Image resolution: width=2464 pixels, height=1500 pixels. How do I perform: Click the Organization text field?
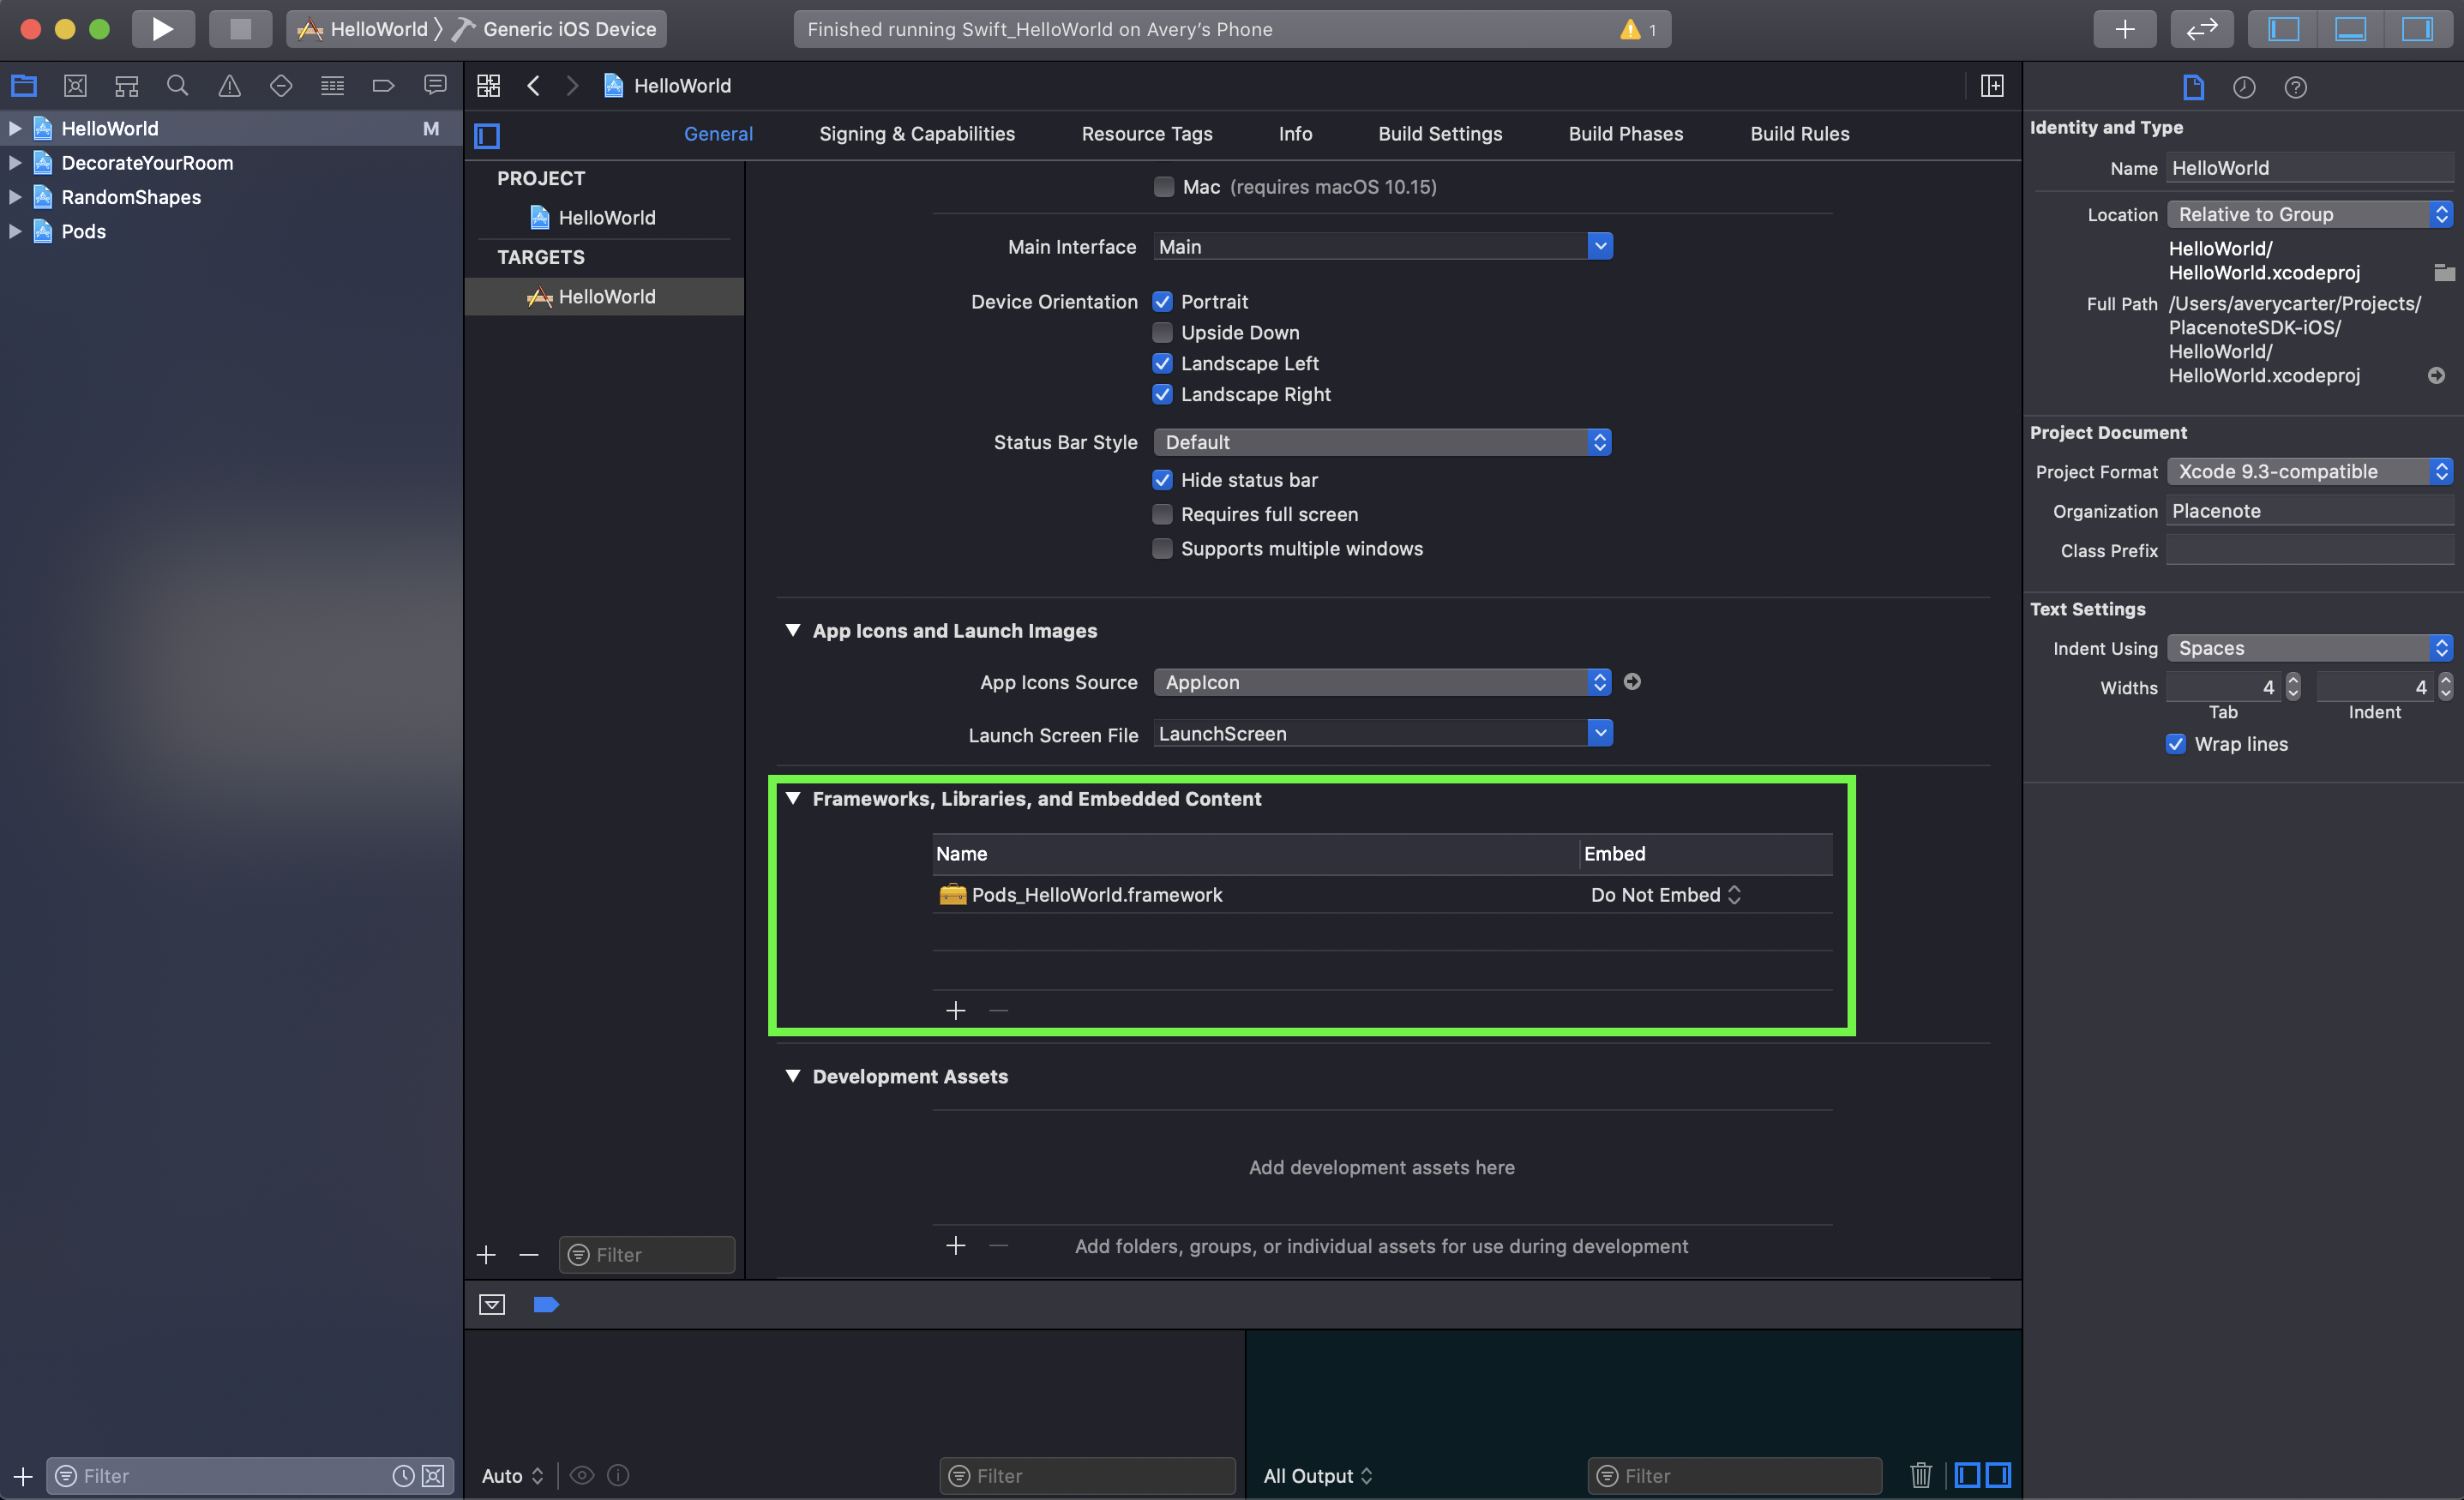coord(2310,511)
